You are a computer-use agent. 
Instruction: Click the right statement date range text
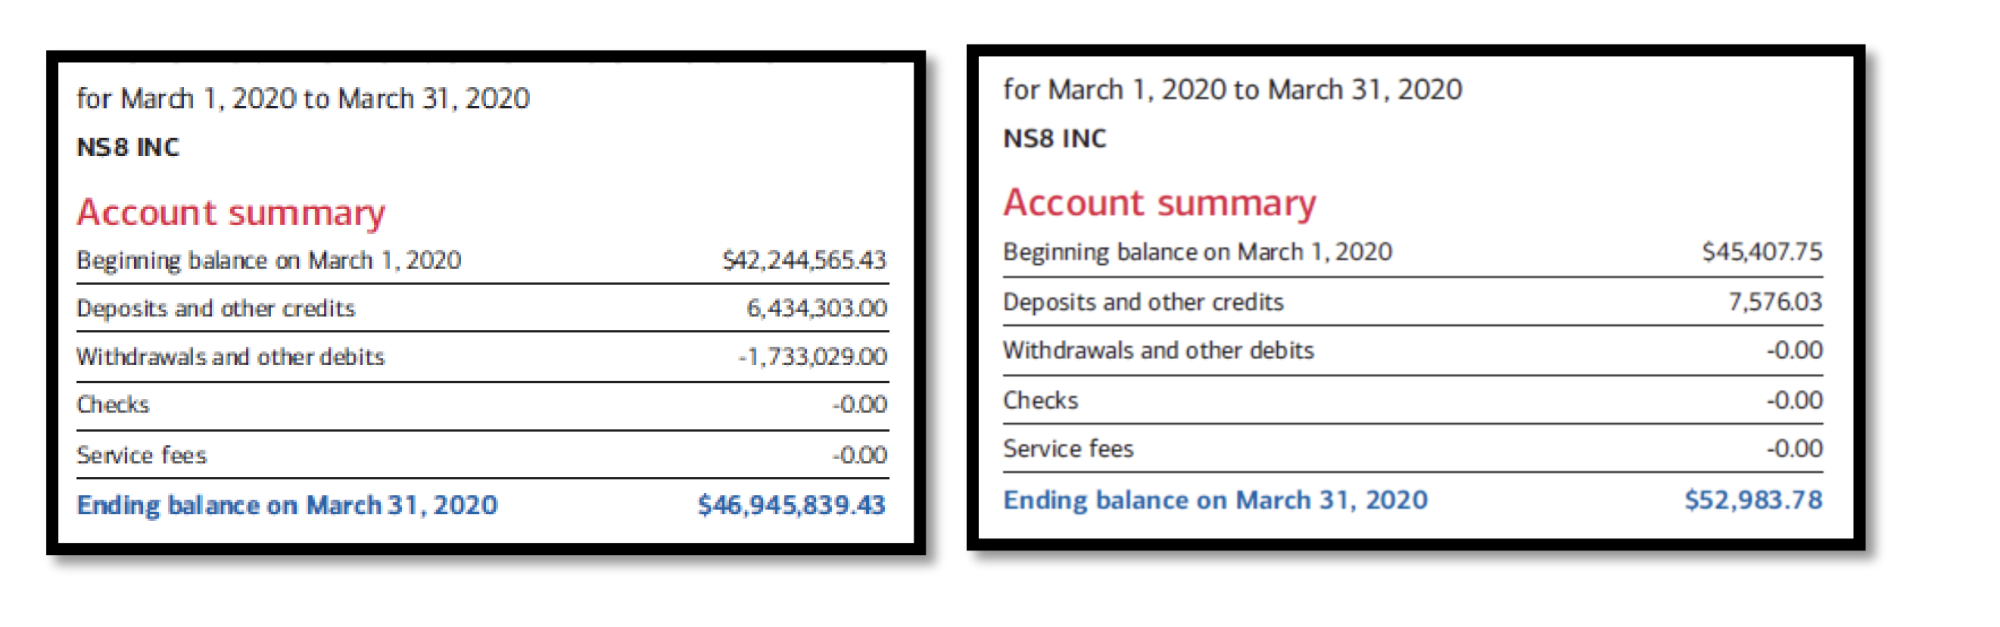[1233, 89]
